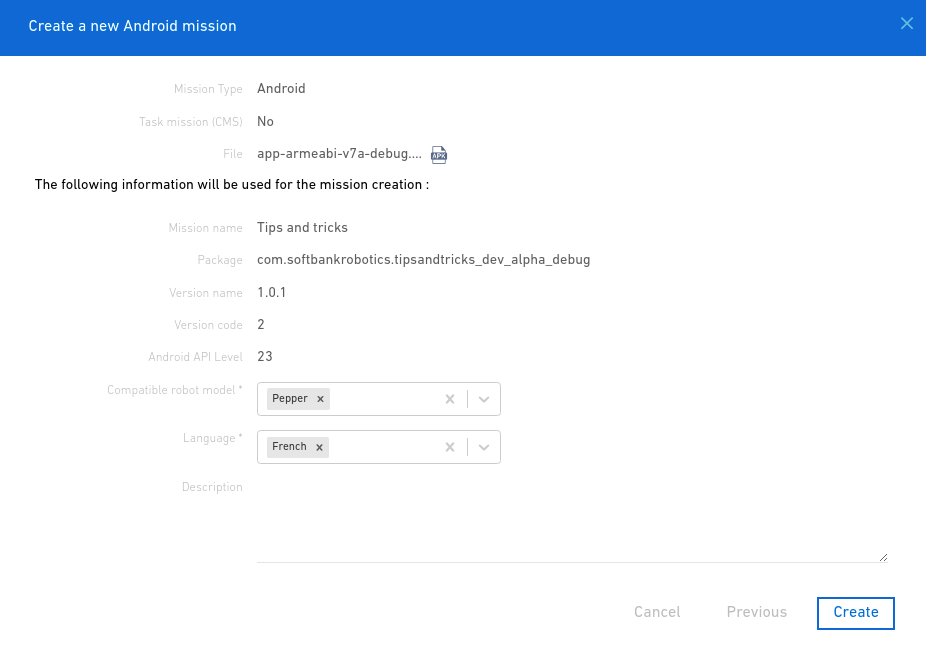Click the Task mission (CMS) label
Screen dimensions: 926x665
point(191,122)
